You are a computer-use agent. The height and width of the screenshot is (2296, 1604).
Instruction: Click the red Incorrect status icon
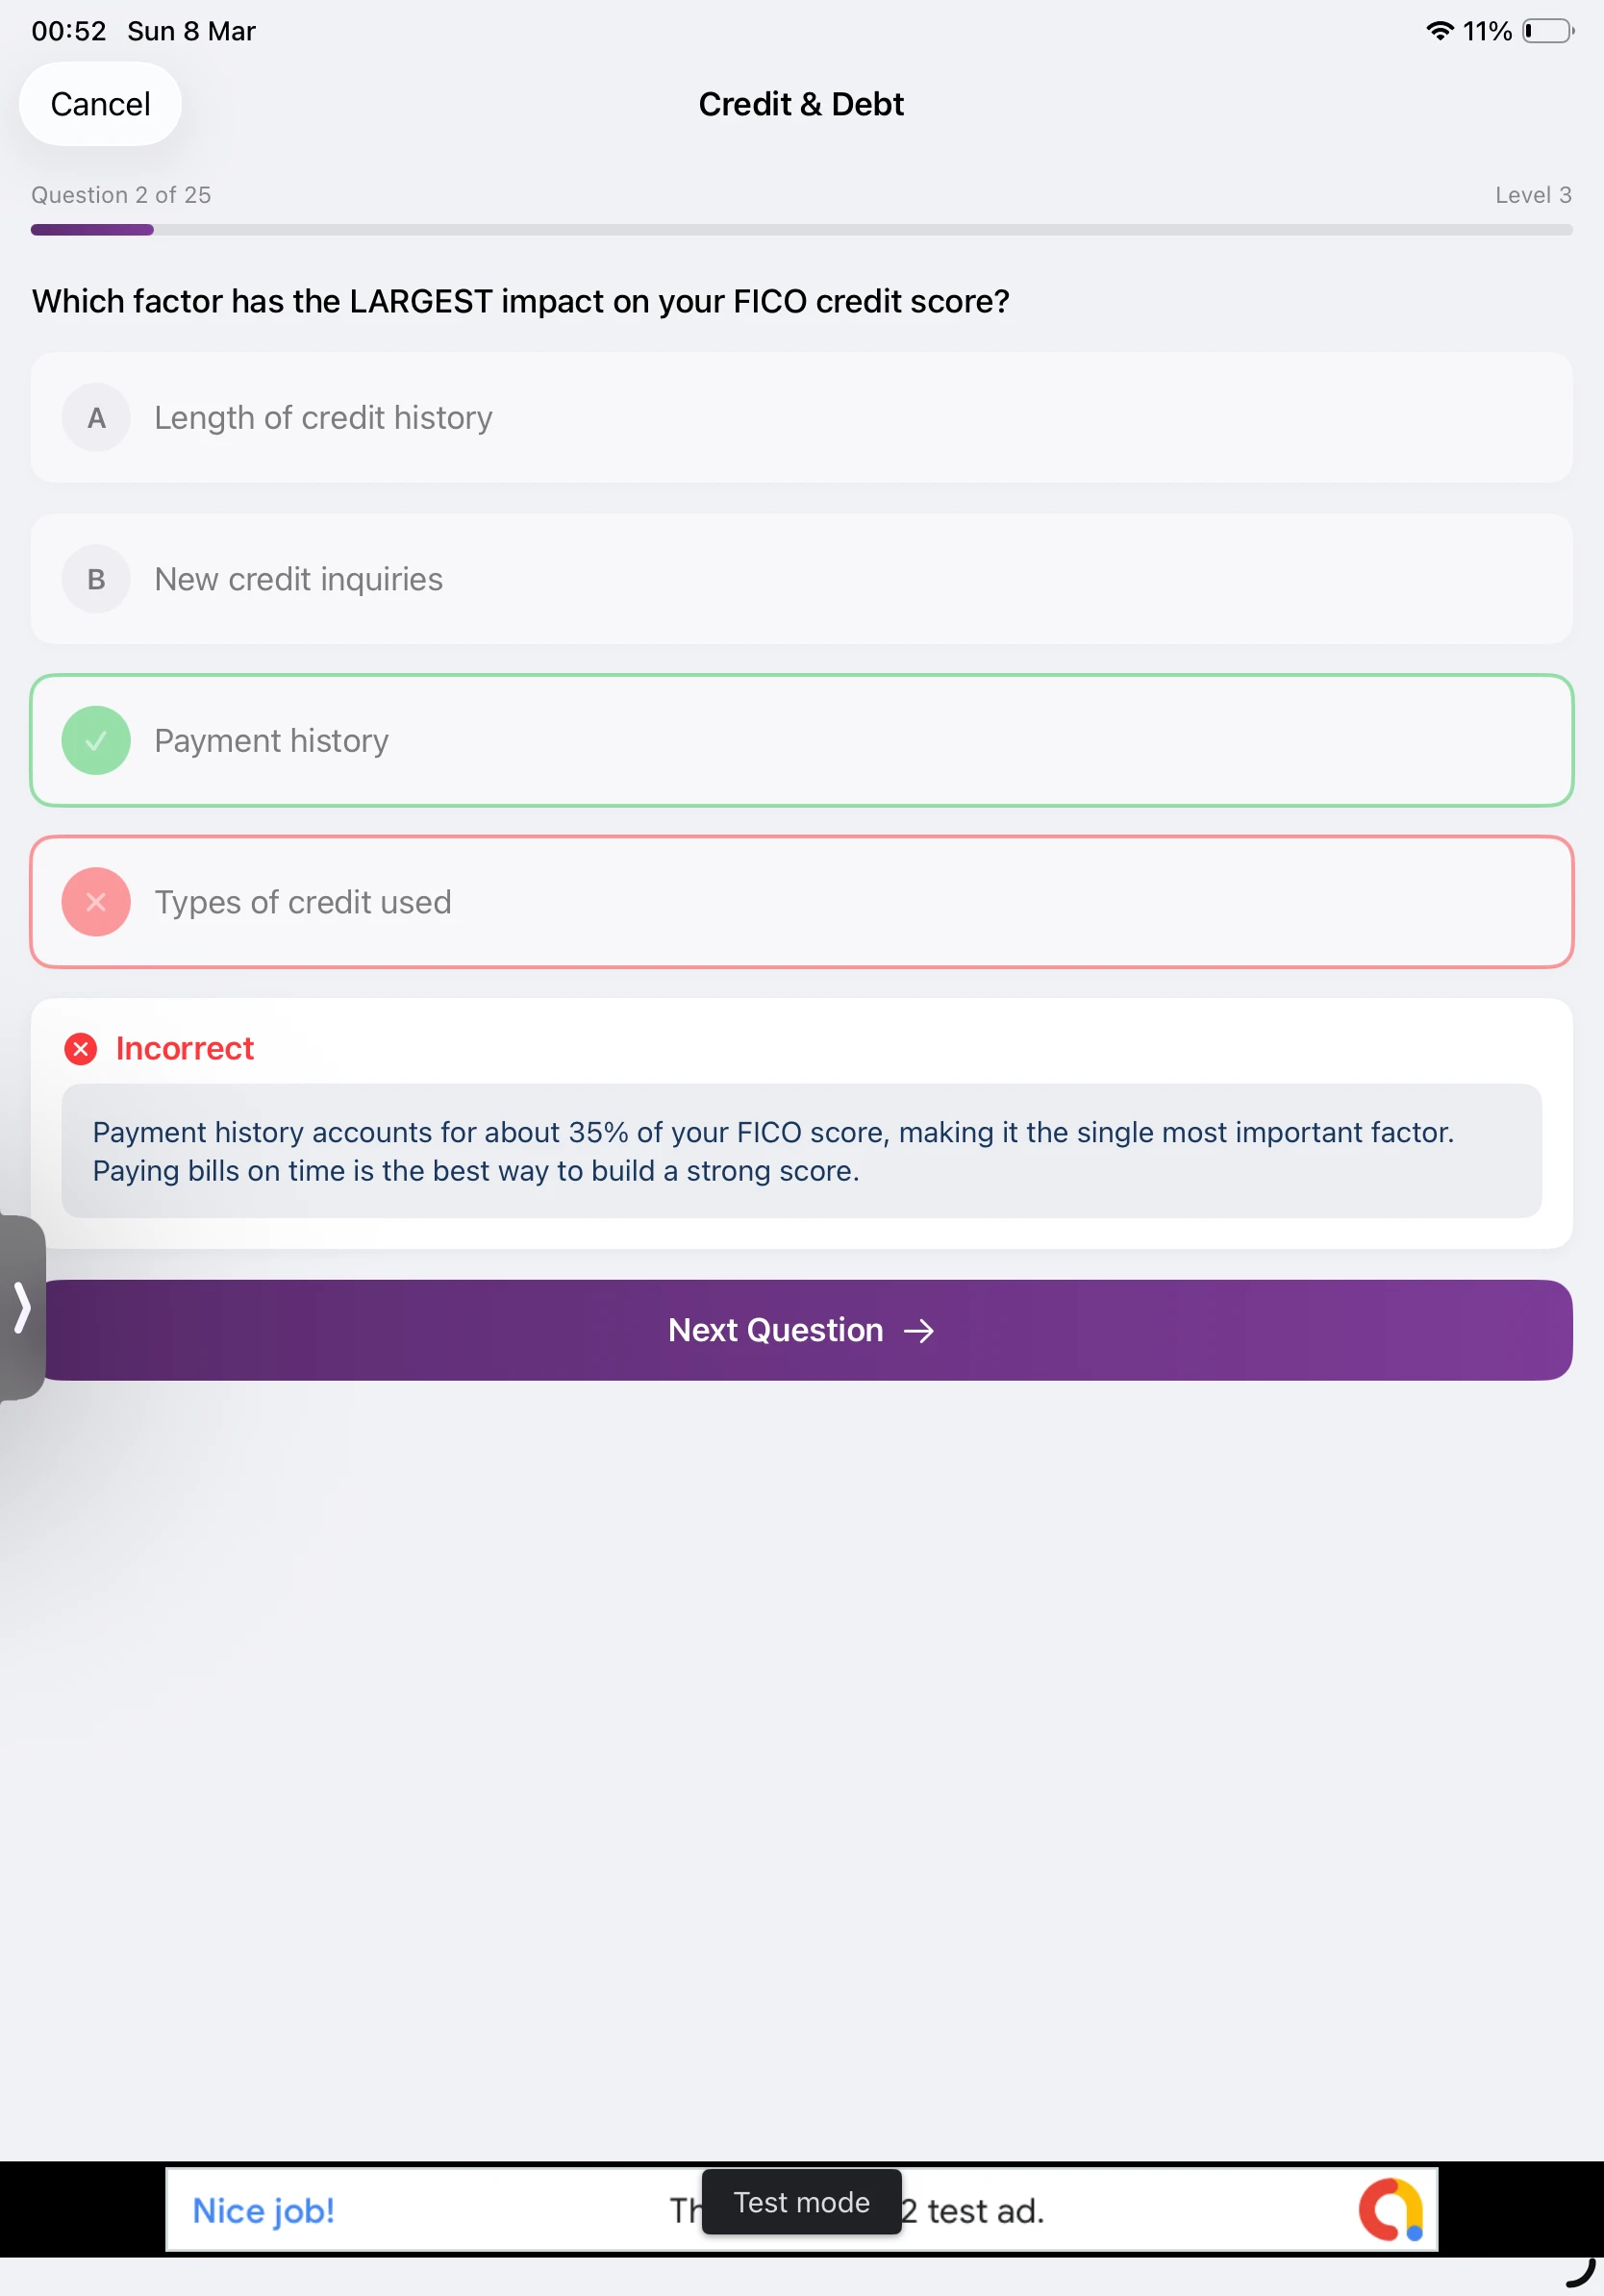tap(81, 1049)
